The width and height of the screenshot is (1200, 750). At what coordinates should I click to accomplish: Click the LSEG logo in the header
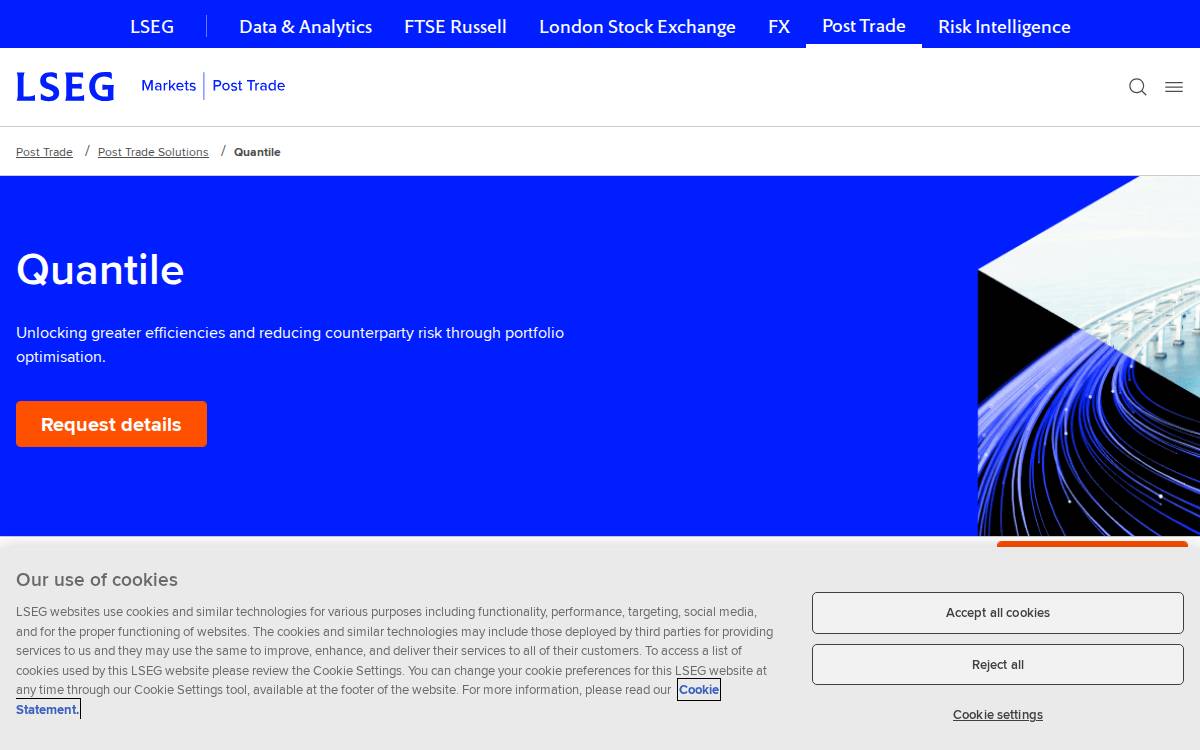click(x=65, y=87)
